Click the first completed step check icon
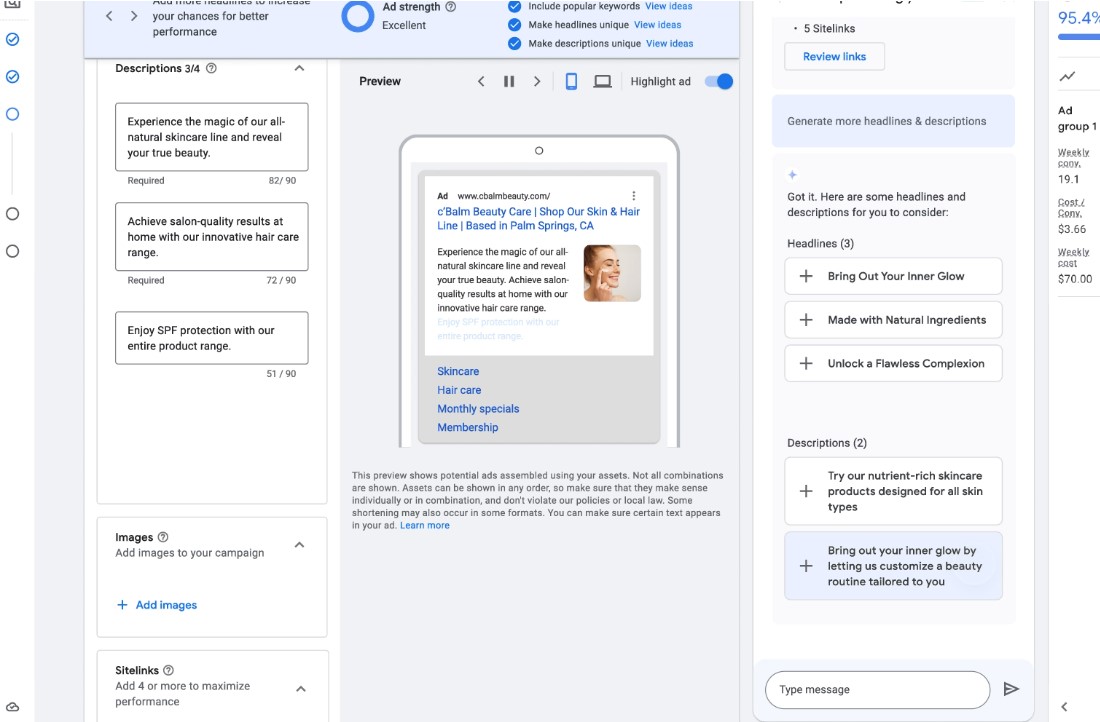Screen dimensions: 1100x722 13,39
